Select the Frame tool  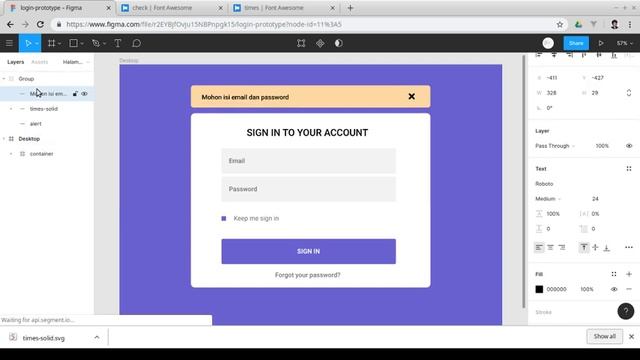[51, 43]
